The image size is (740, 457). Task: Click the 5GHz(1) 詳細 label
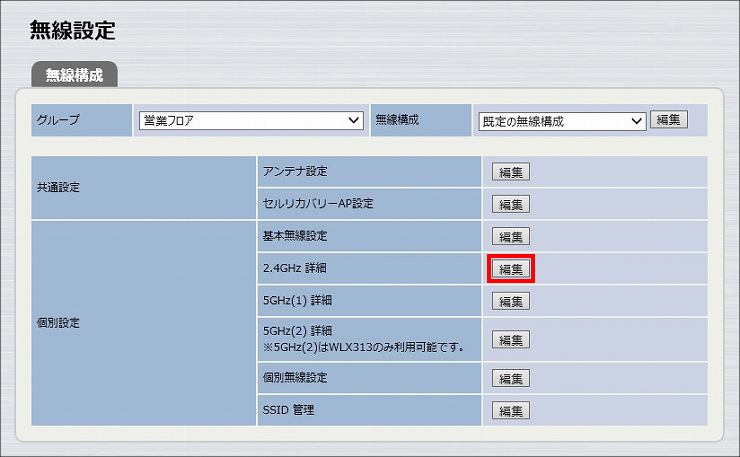click(297, 300)
